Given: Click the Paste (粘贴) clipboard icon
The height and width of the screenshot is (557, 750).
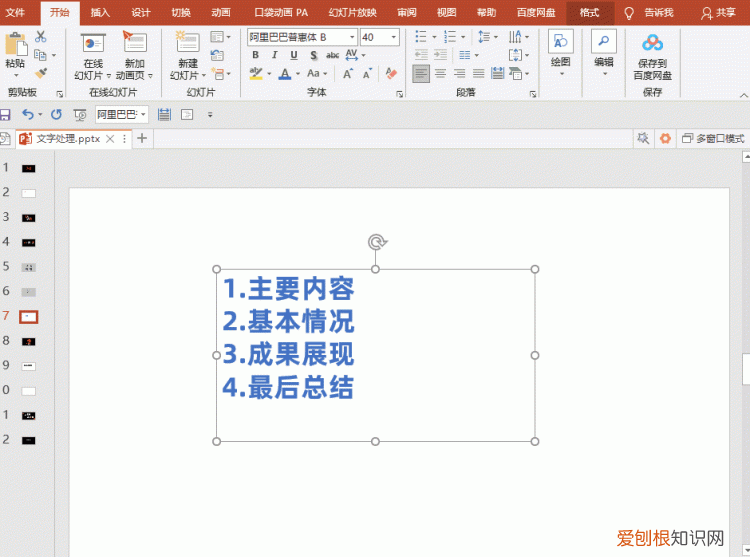Looking at the screenshot, I should 15,44.
